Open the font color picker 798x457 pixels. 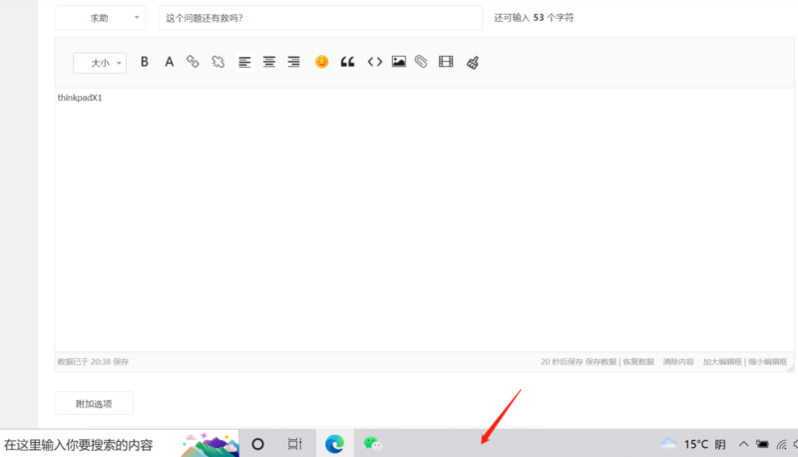pos(169,62)
